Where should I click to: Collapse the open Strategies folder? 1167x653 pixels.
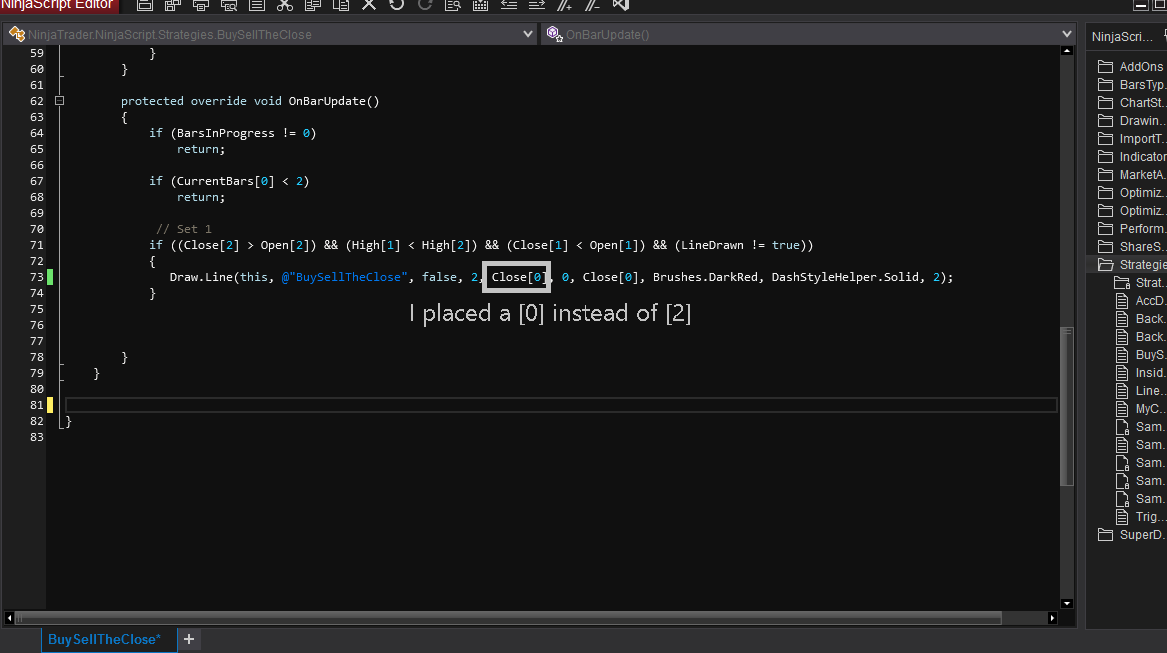pos(1131,264)
